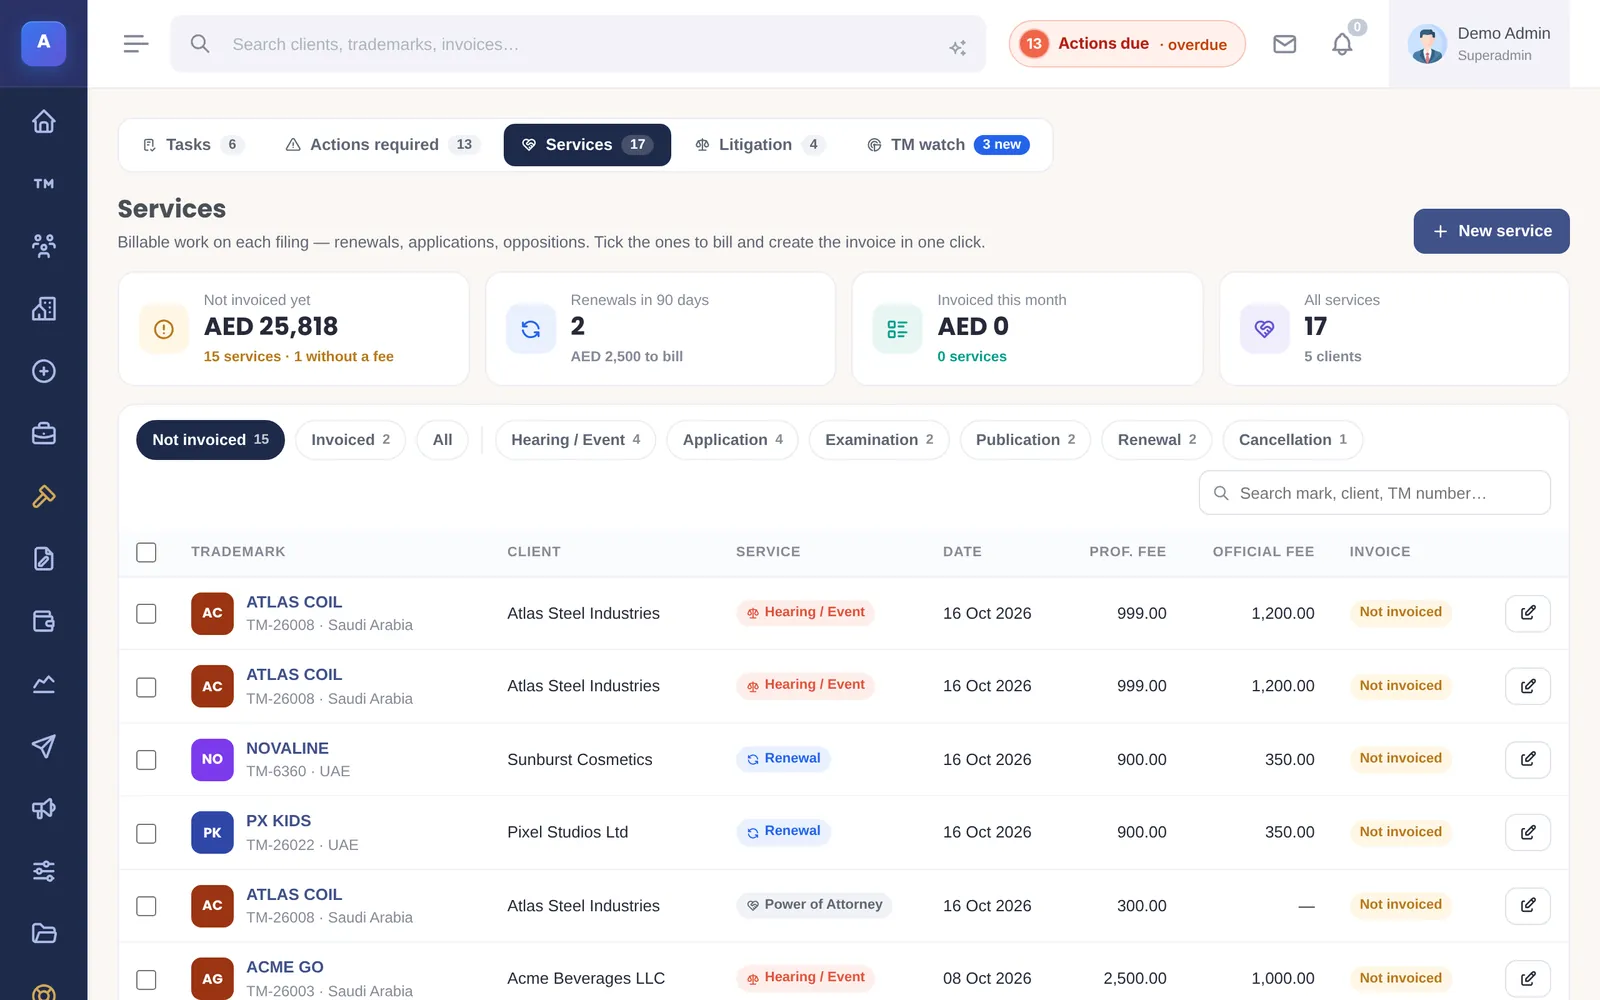Select the gavel icon in the sidebar
Image resolution: width=1600 pixels, height=1000 pixels.
pyautogui.click(x=43, y=496)
